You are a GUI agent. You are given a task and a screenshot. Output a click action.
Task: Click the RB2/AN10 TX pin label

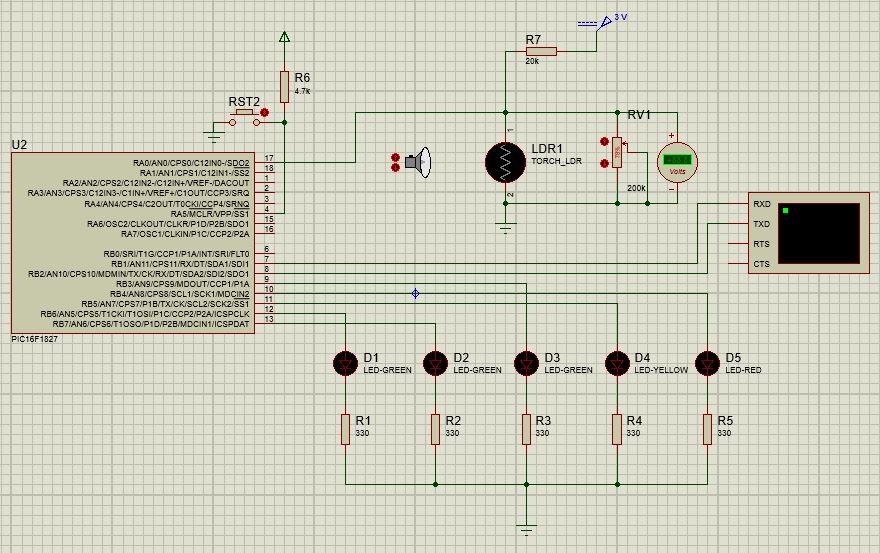click(x=139, y=274)
